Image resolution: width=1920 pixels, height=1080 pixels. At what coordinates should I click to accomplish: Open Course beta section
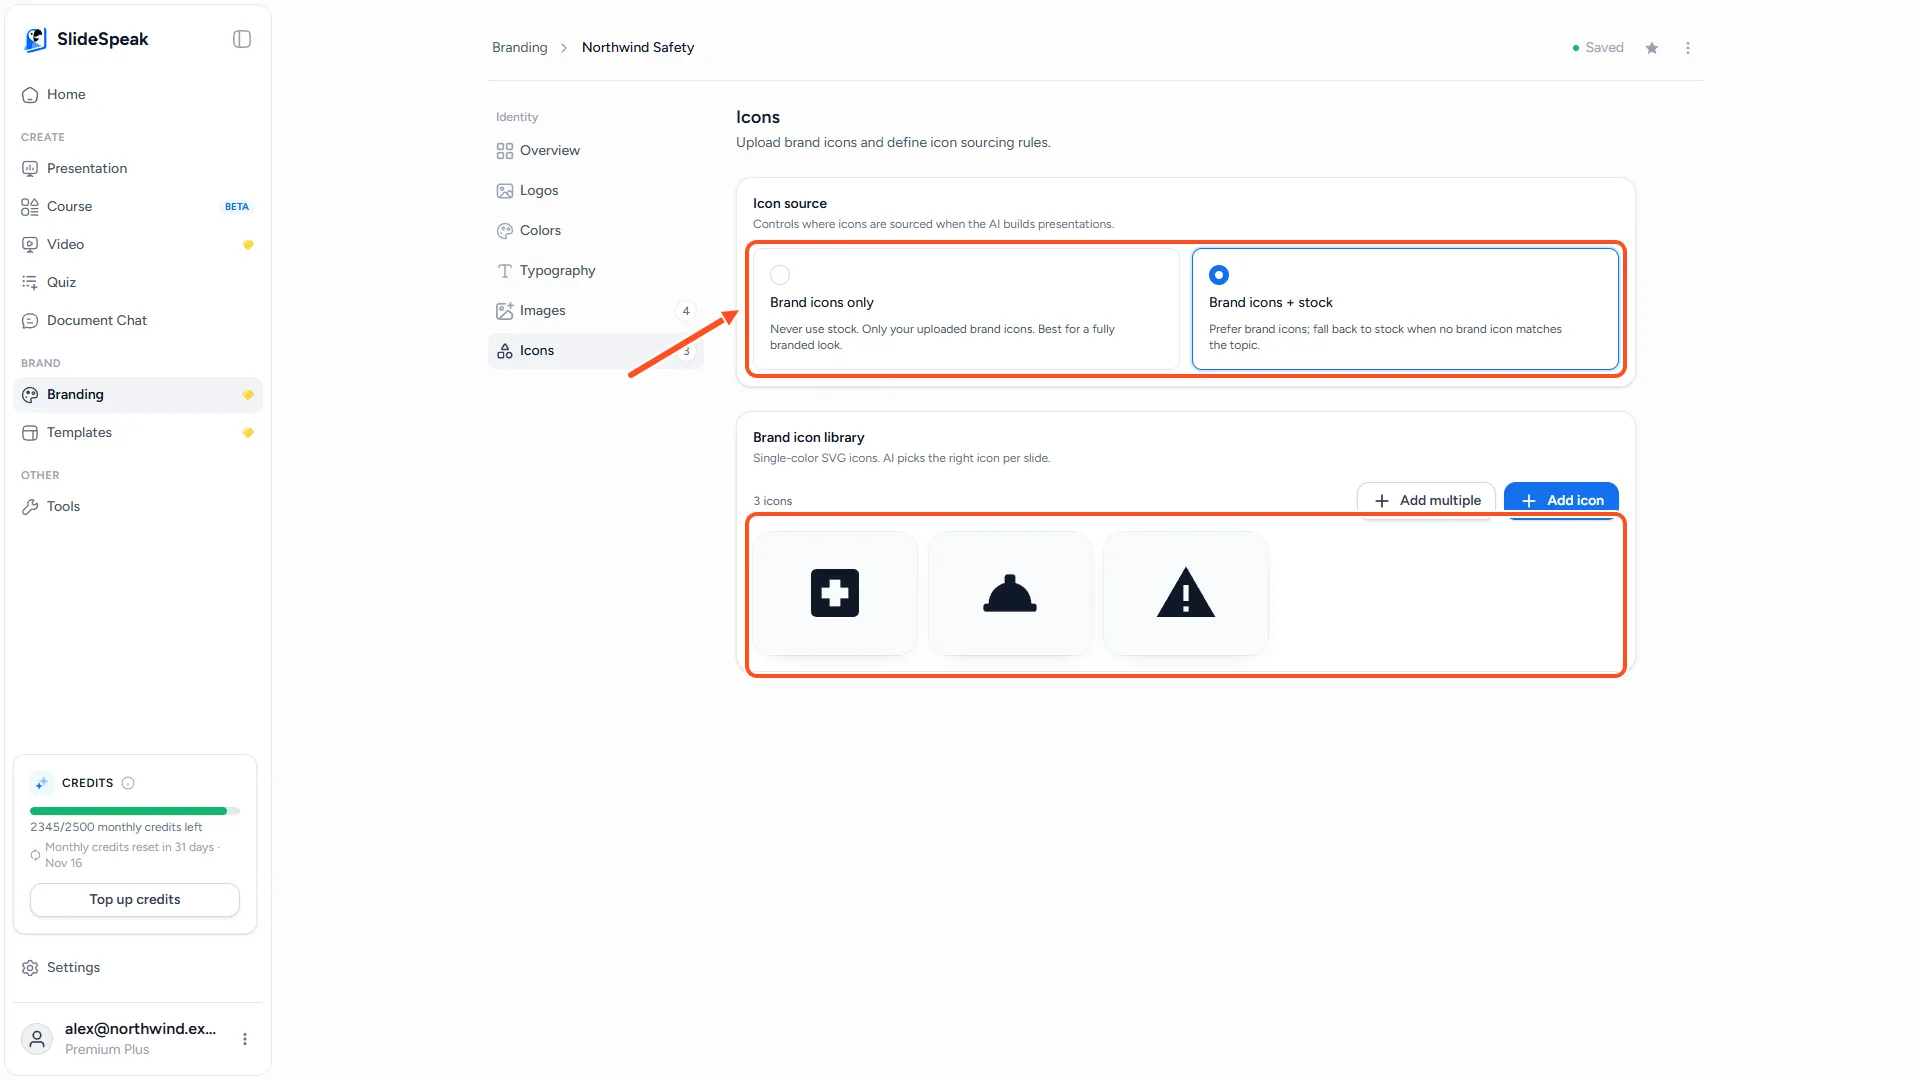coord(138,206)
